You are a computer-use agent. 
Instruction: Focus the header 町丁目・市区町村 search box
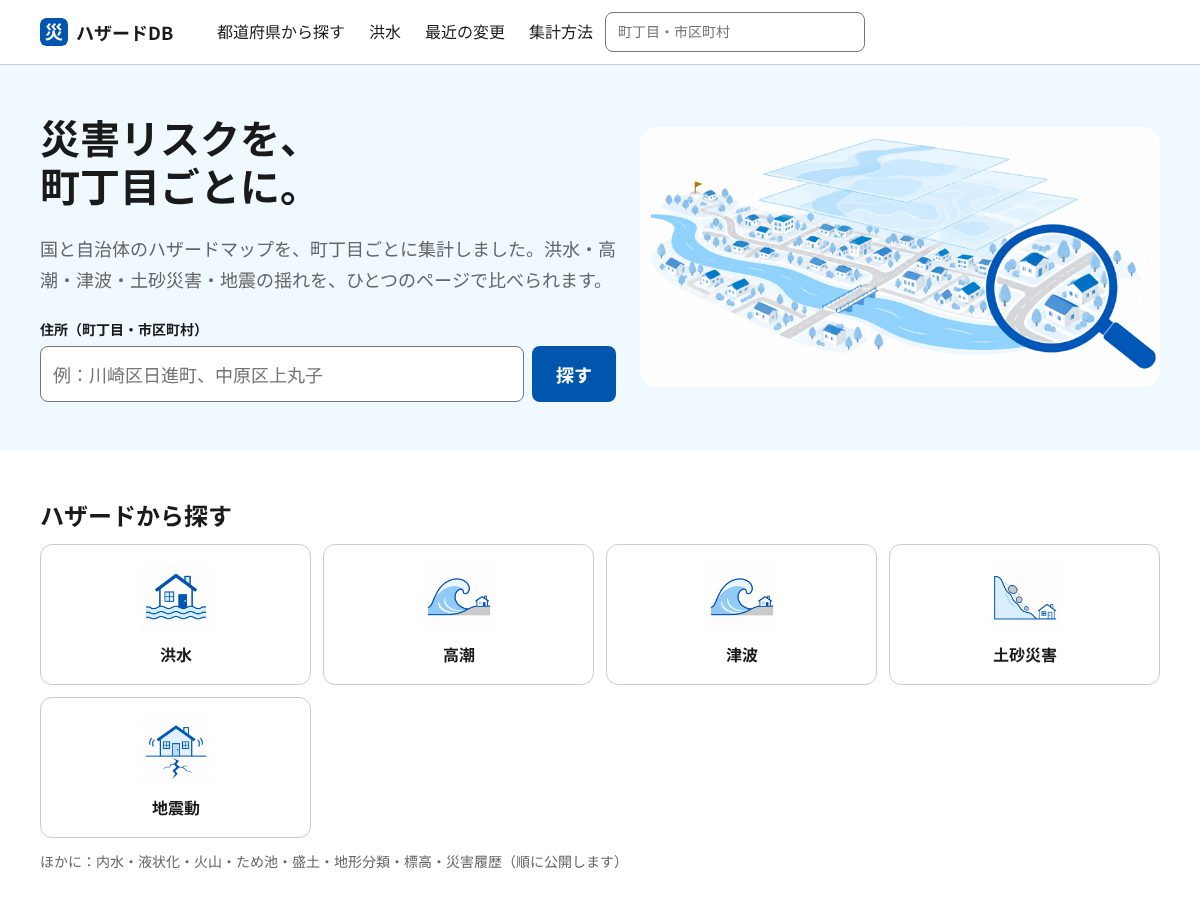(735, 32)
